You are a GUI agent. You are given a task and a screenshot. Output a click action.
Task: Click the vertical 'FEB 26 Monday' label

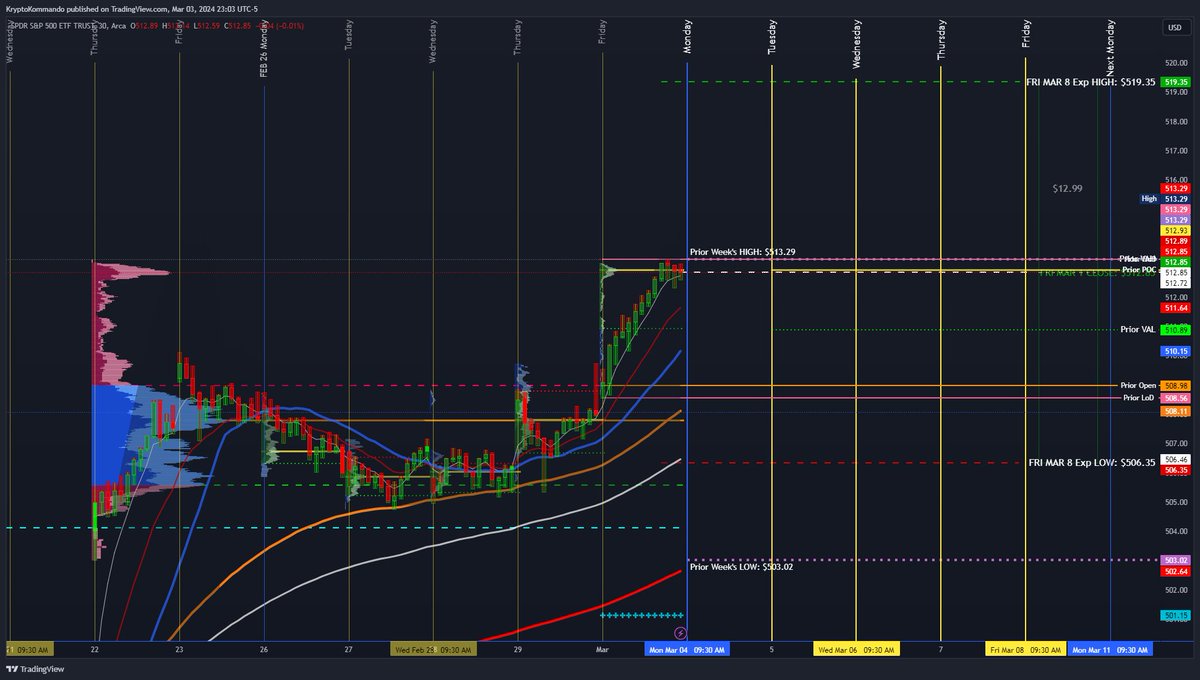point(264,49)
